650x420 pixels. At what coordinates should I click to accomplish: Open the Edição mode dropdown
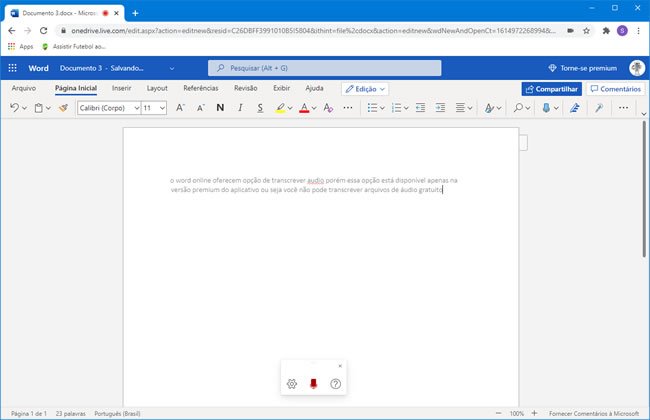[365, 88]
